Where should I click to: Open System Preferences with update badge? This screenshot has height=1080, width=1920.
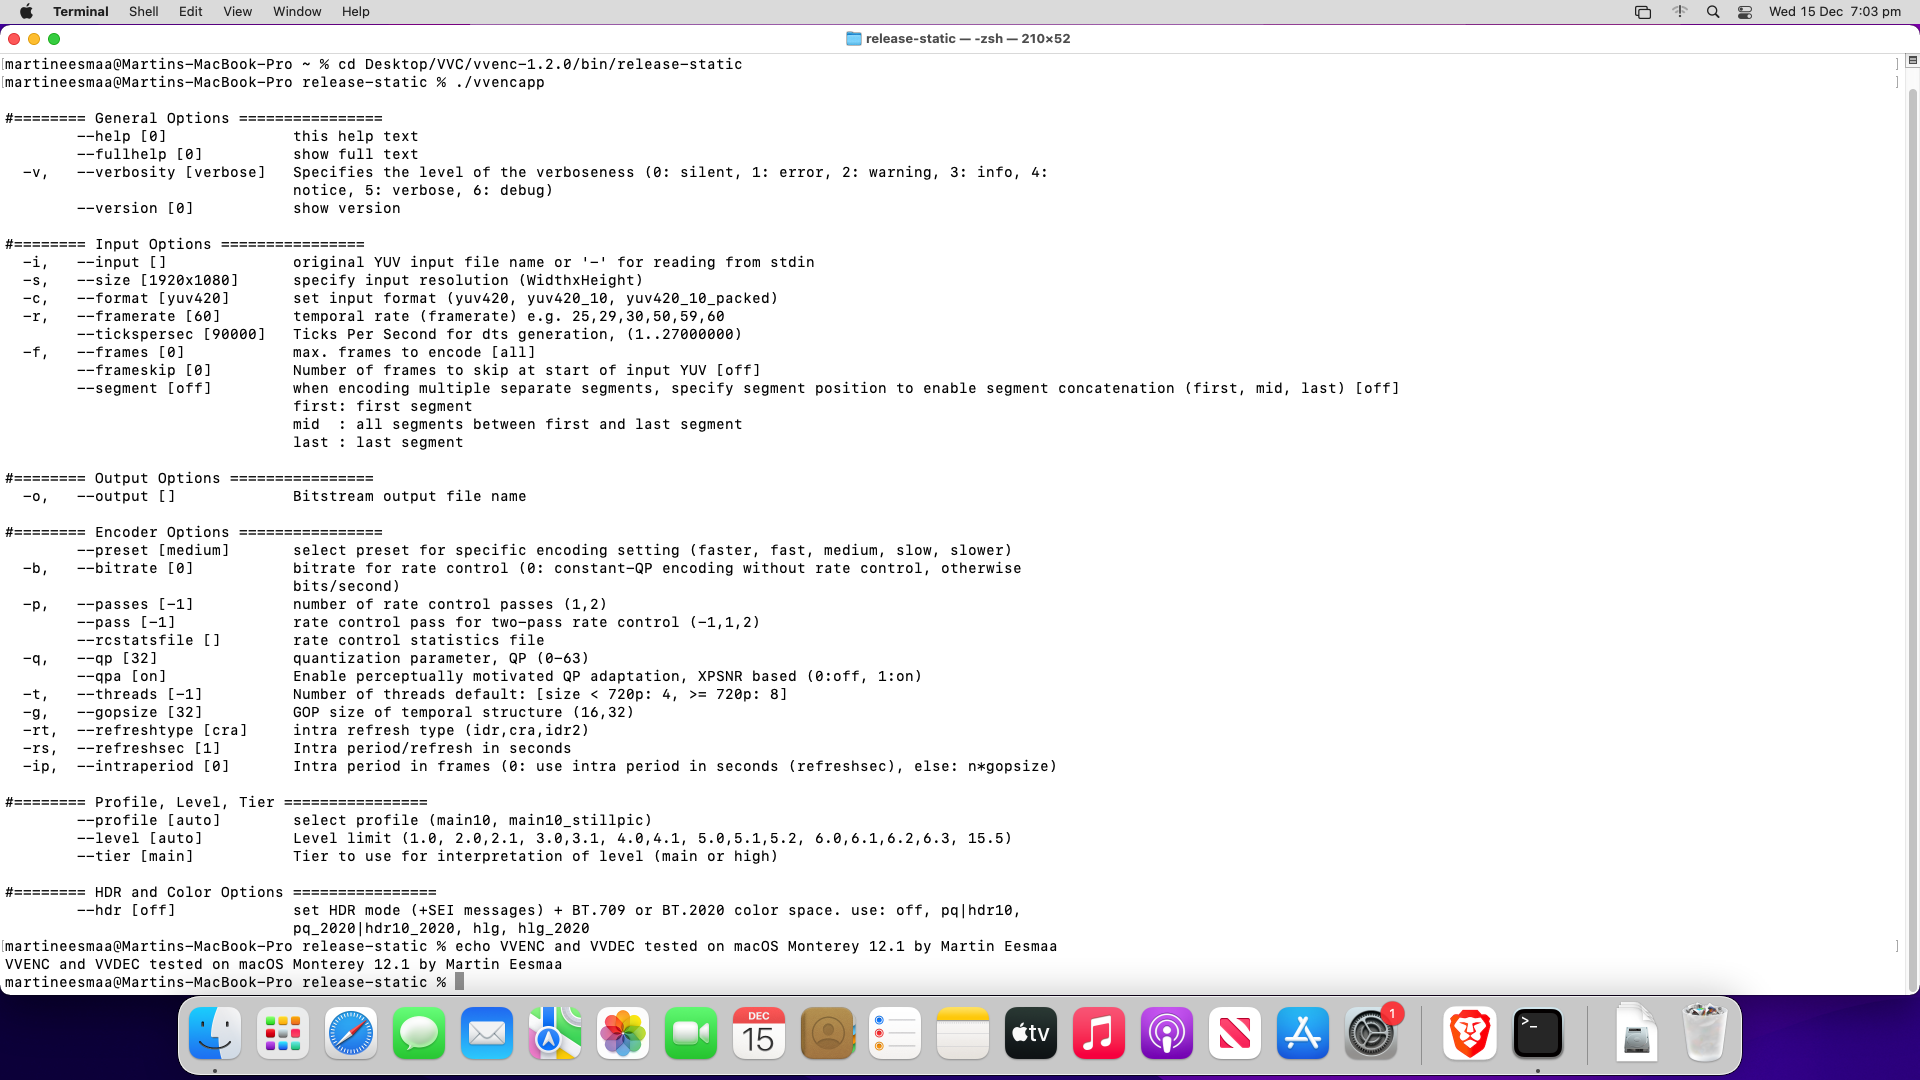tap(1371, 1033)
